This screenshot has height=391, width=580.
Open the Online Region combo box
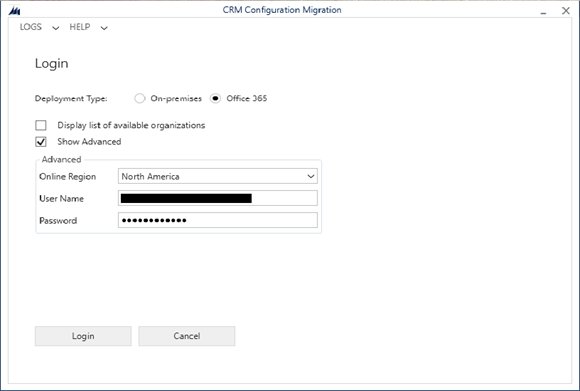[x=218, y=176]
